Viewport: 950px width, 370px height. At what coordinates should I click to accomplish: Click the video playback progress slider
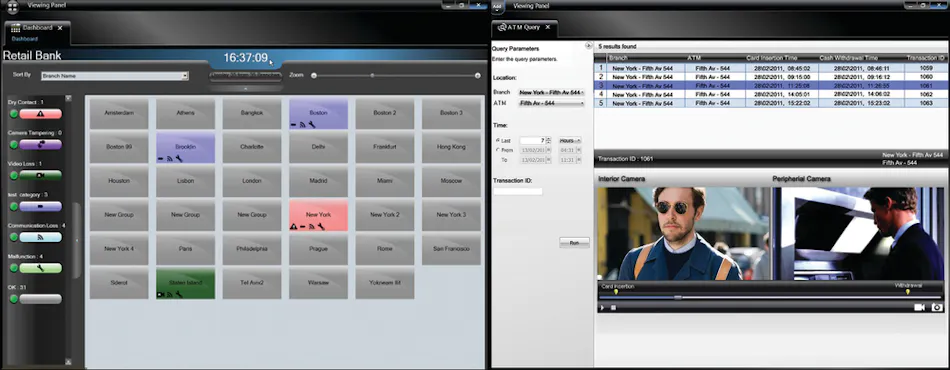[771, 297]
